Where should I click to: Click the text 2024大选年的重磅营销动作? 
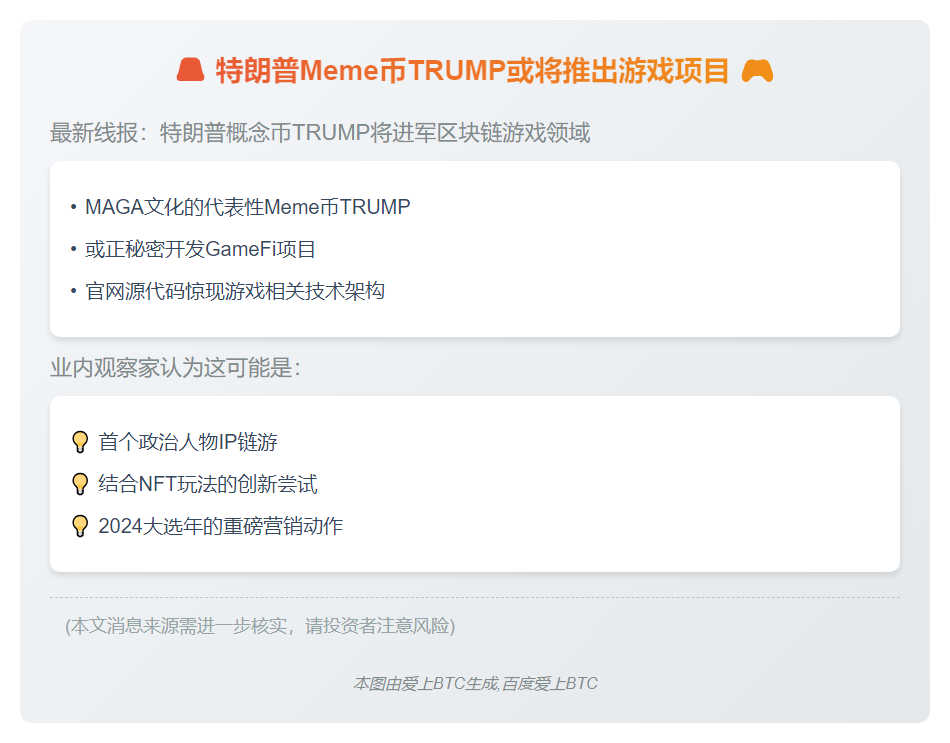[x=221, y=526]
